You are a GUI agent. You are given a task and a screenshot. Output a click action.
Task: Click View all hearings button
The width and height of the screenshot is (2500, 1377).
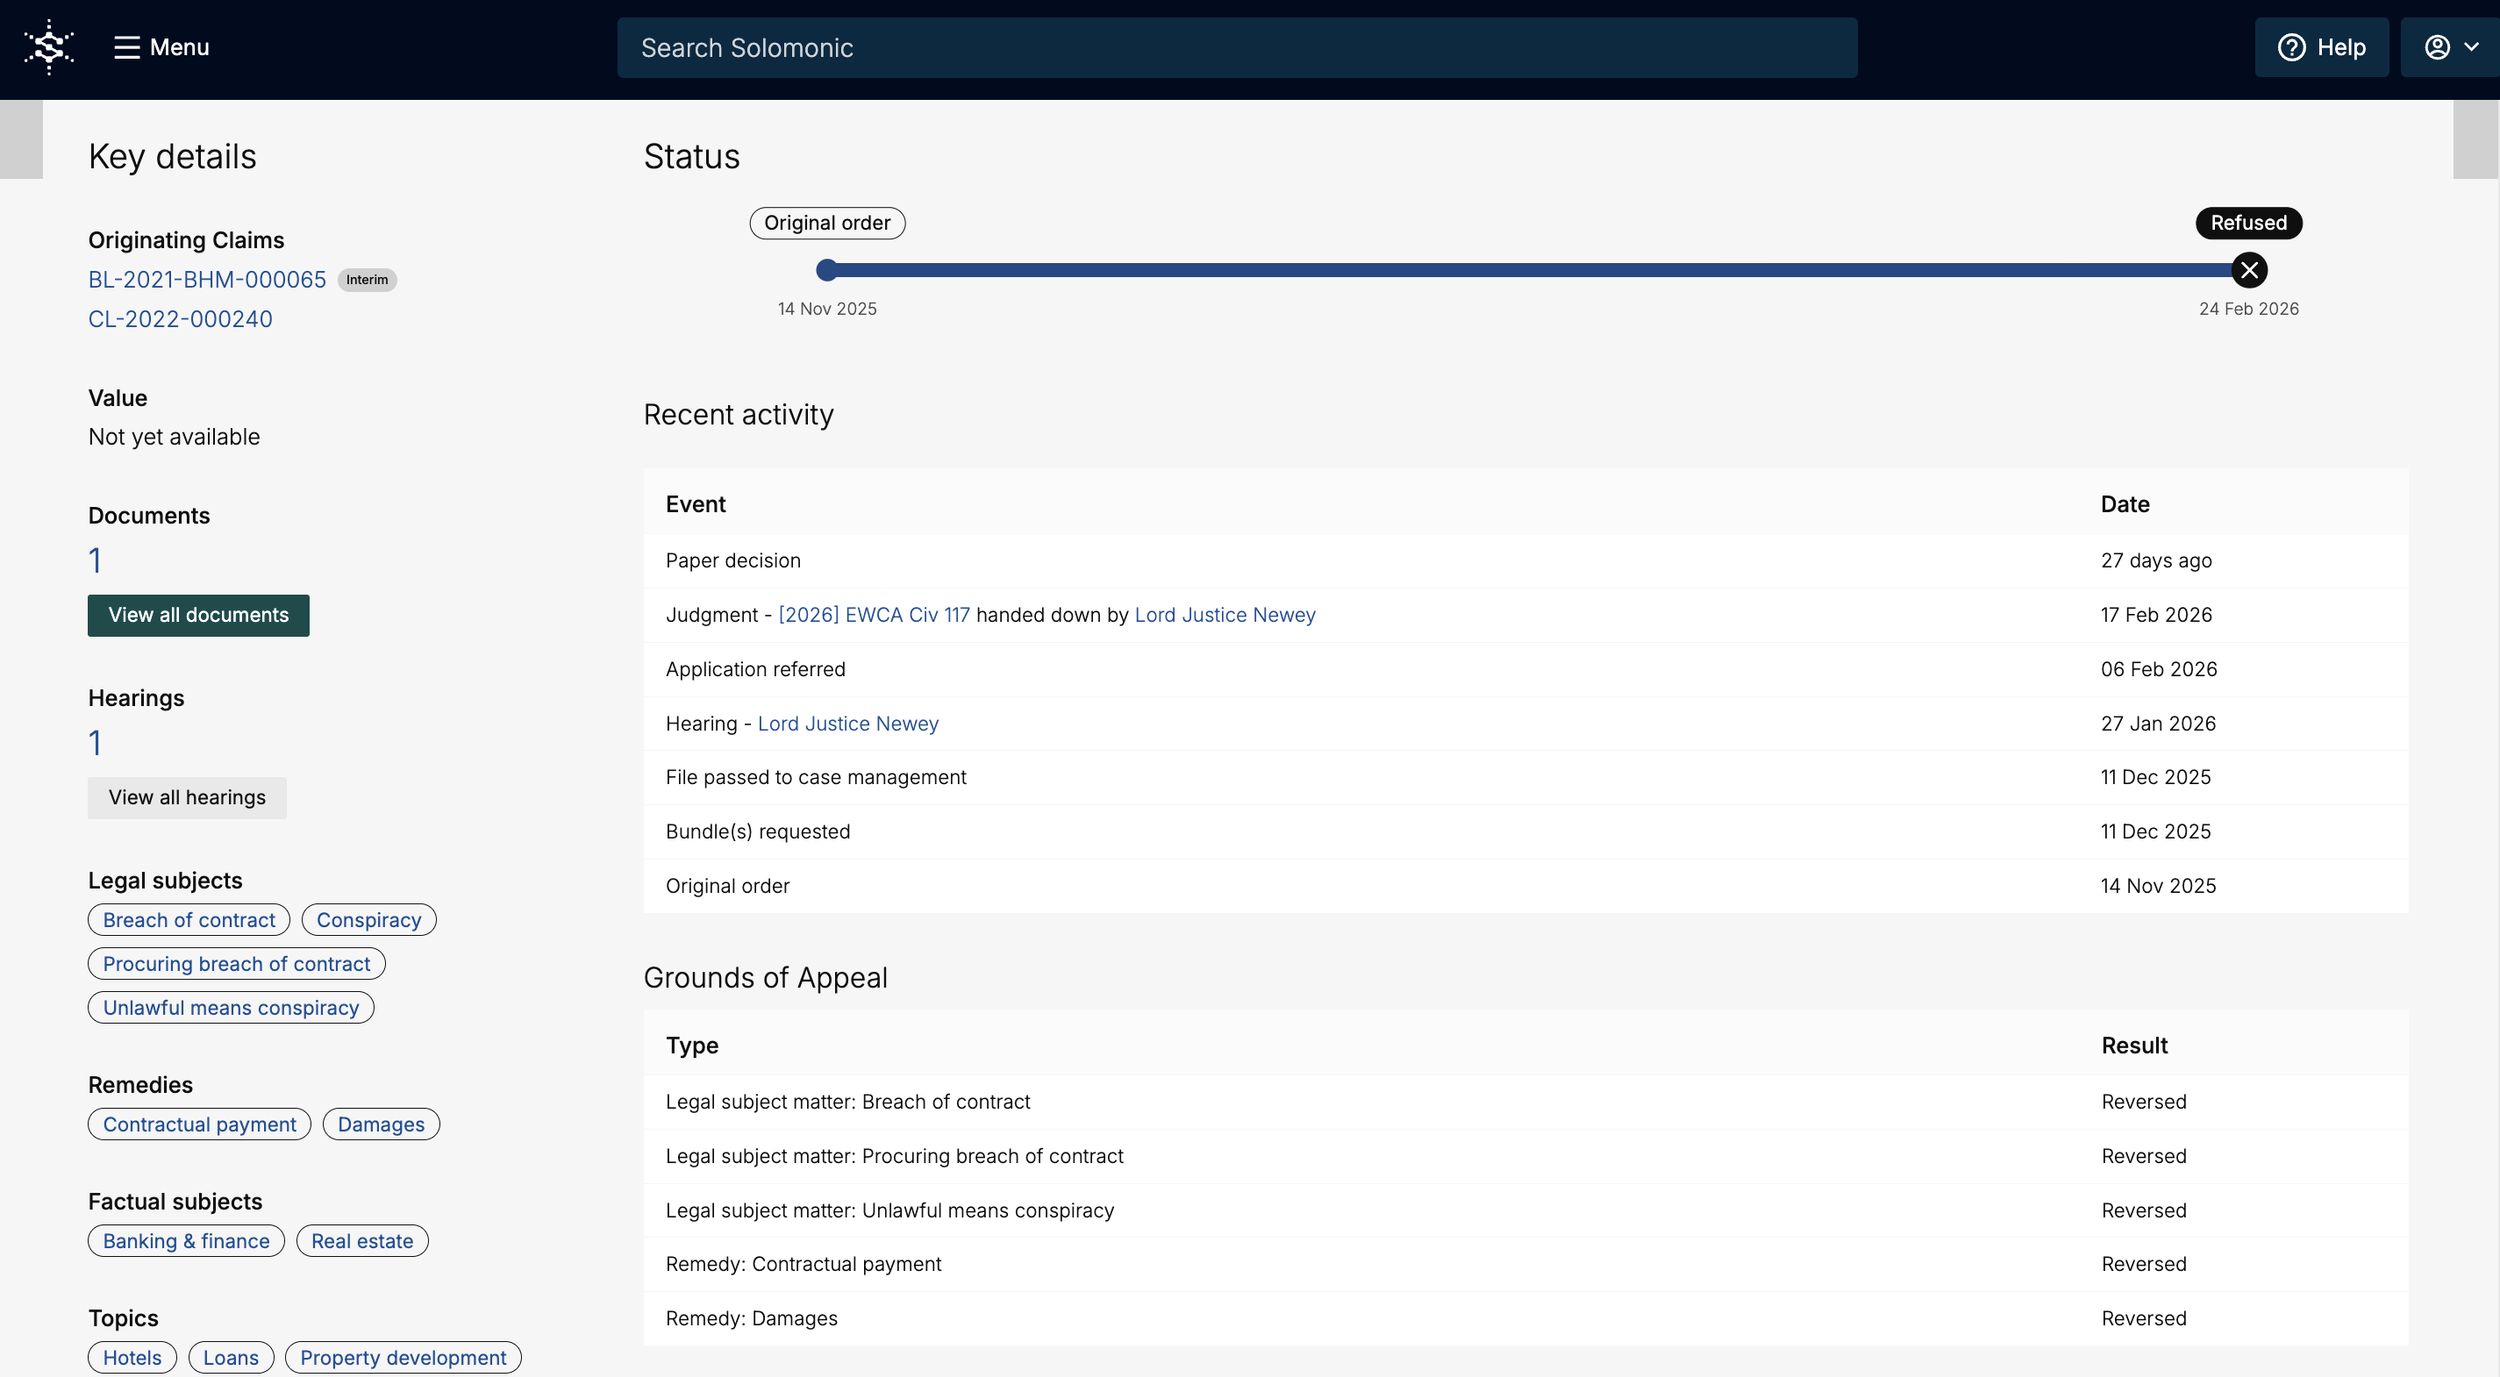click(187, 797)
